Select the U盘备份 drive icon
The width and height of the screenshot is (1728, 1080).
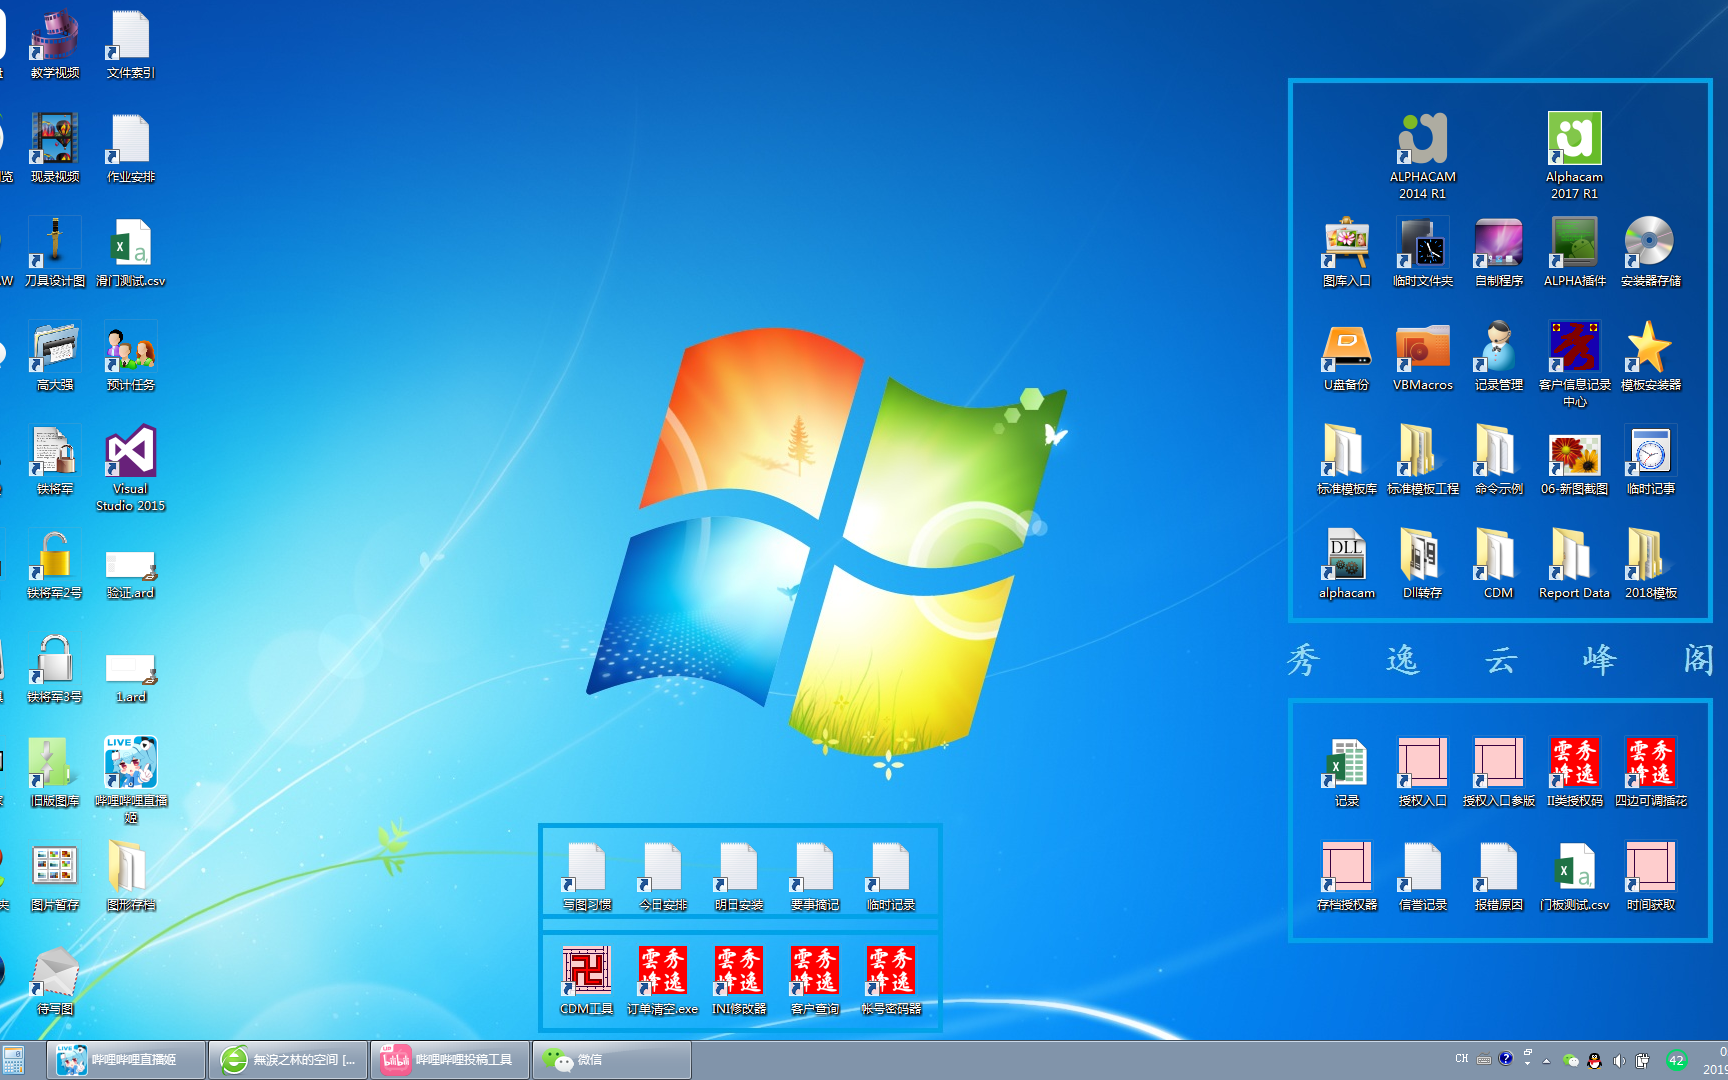[1346, 356]
